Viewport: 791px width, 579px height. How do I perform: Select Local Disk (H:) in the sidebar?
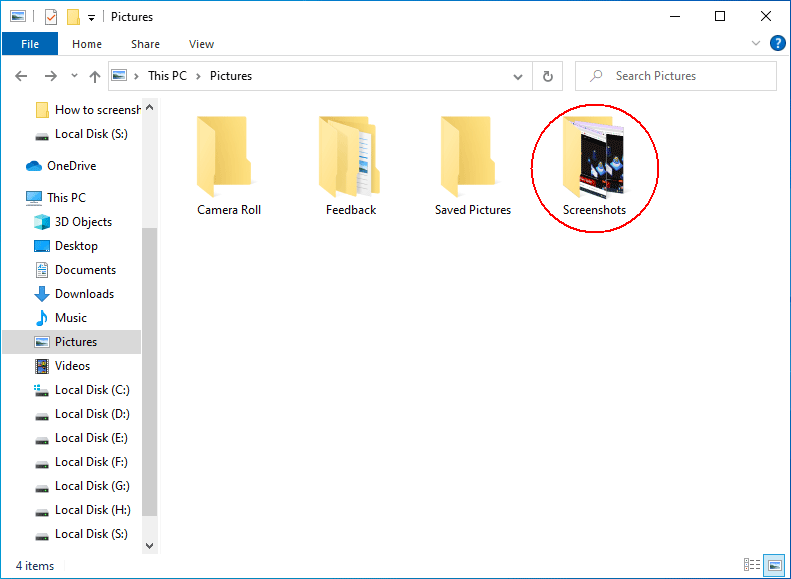(x=82, y=510)
